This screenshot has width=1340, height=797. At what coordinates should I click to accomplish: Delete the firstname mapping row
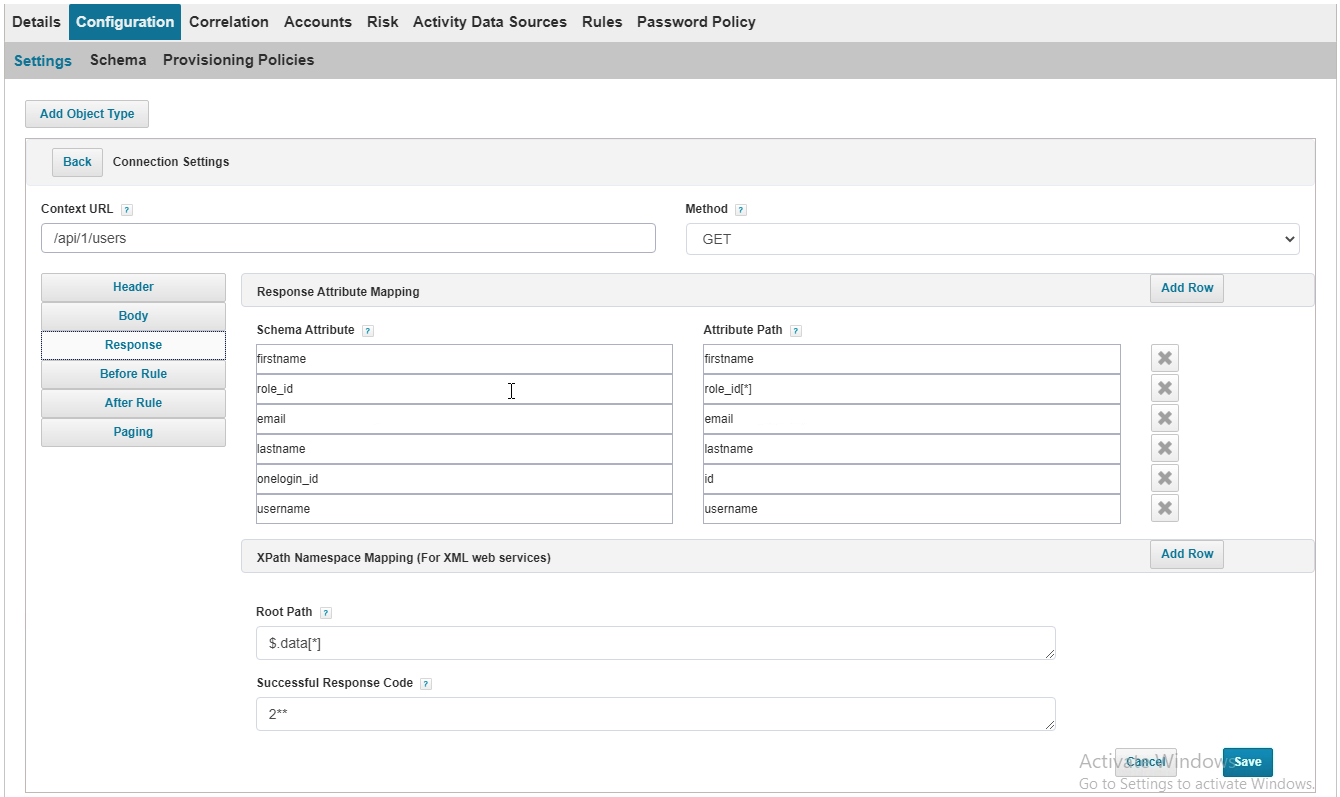(1164, 358)
